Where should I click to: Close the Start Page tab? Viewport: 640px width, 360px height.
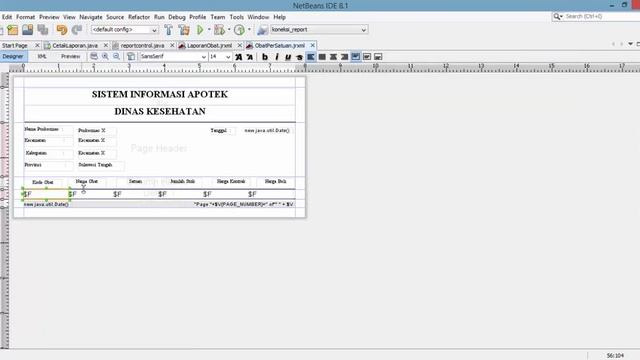point(37,45)
